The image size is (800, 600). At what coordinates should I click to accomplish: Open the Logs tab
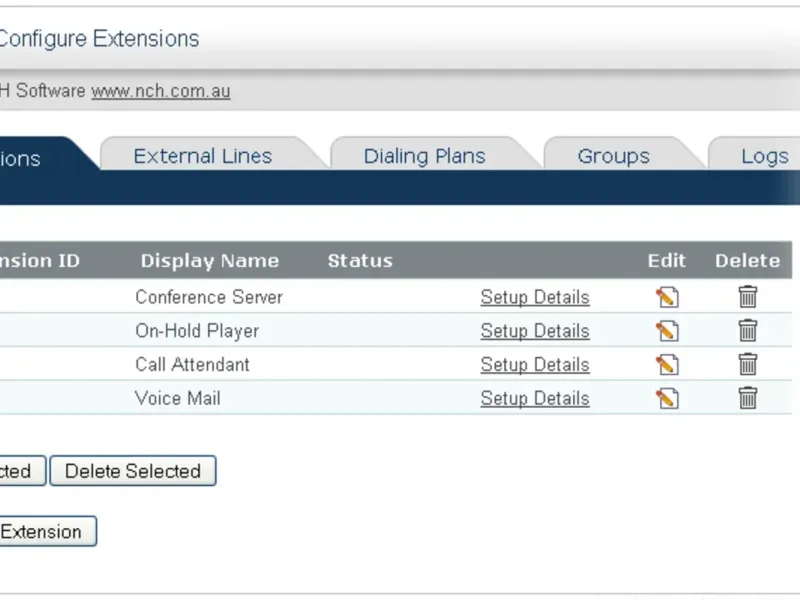click(764, 156)
